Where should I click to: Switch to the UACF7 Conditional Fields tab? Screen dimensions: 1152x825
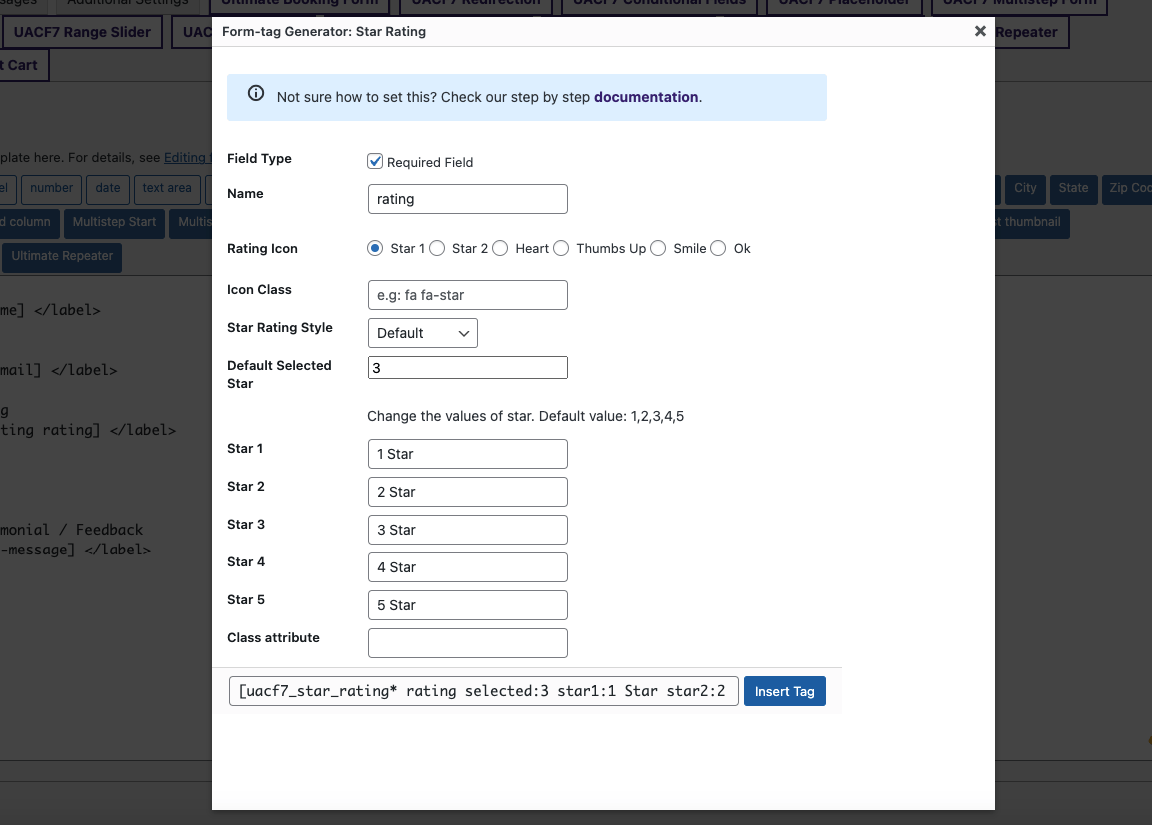tap(659, 3)
